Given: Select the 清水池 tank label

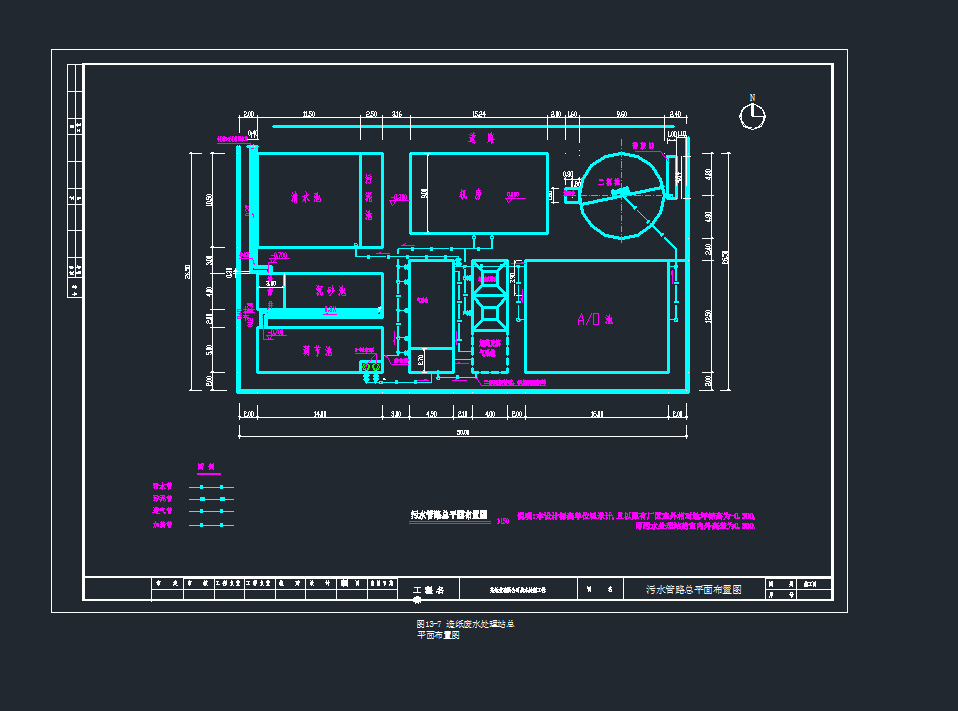Looking at the screenshot, I should (305, 198).
